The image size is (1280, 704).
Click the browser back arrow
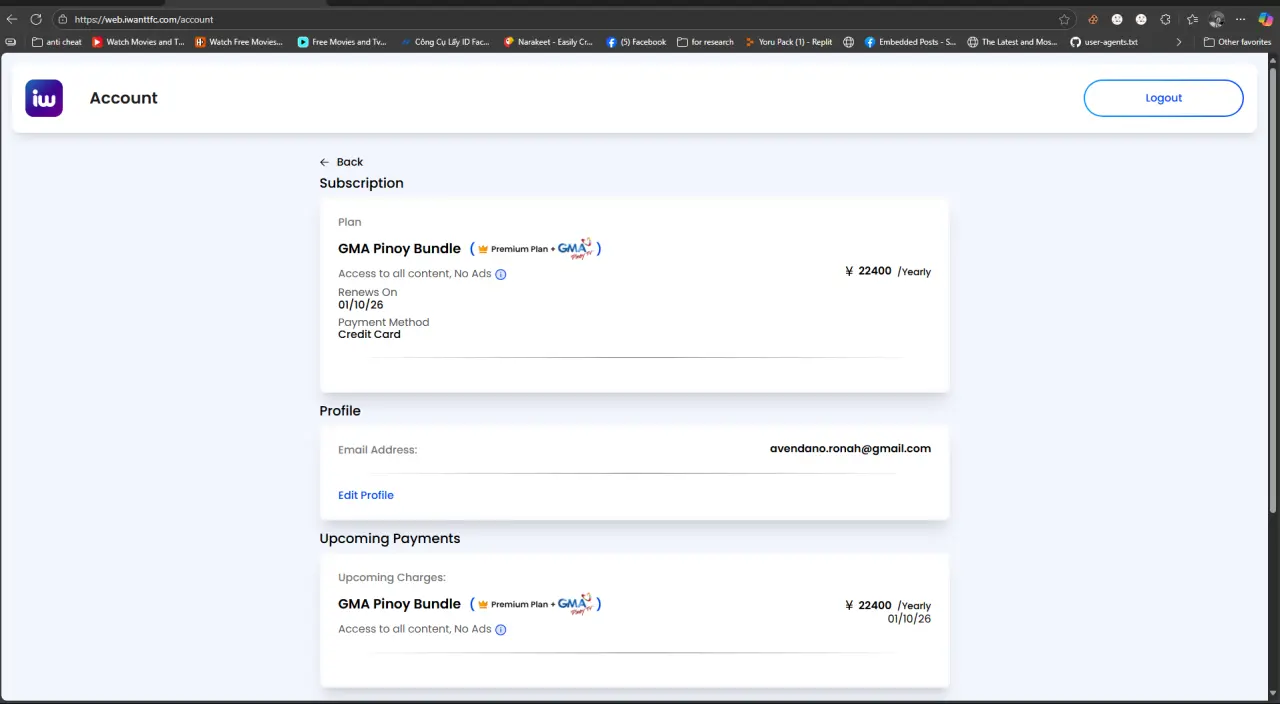click(12, 19)
